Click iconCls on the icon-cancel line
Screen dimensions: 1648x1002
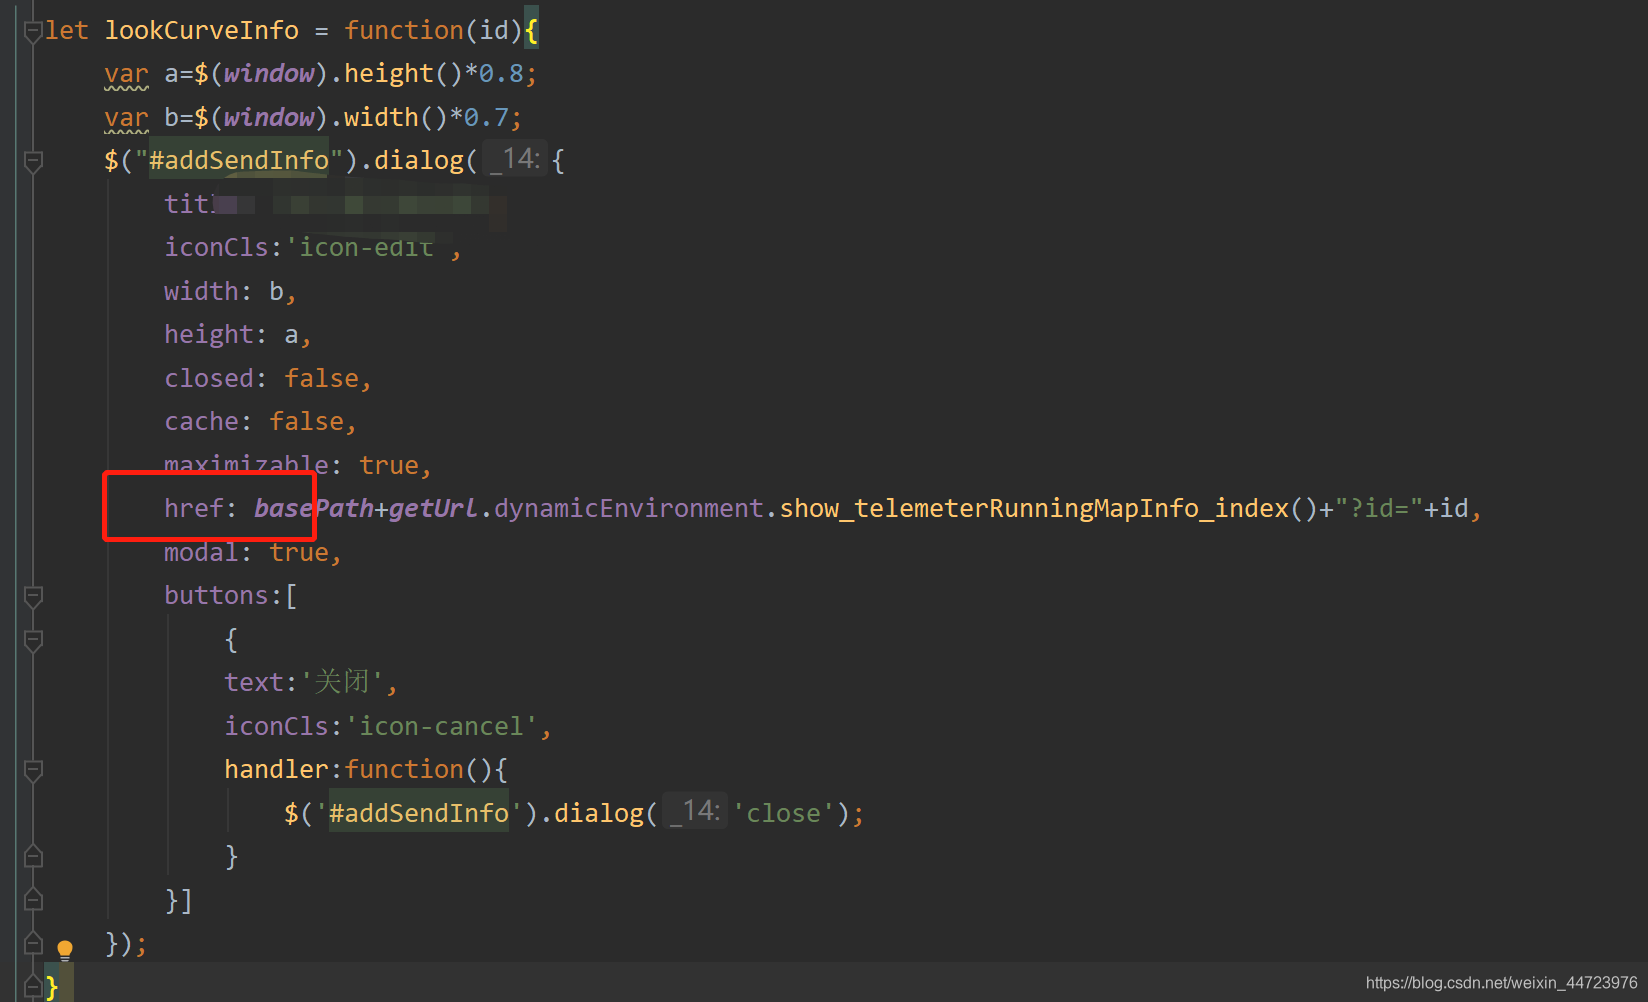click(276, 727)
